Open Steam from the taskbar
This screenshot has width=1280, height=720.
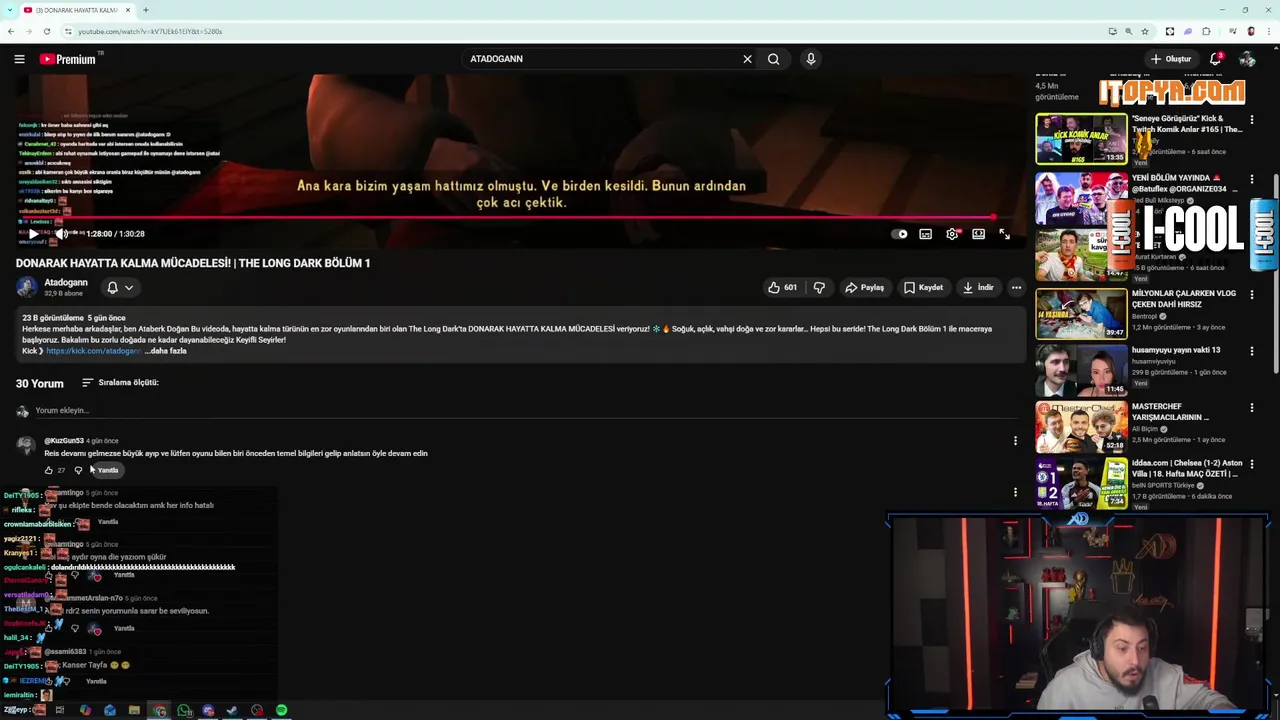coord(233,710)
